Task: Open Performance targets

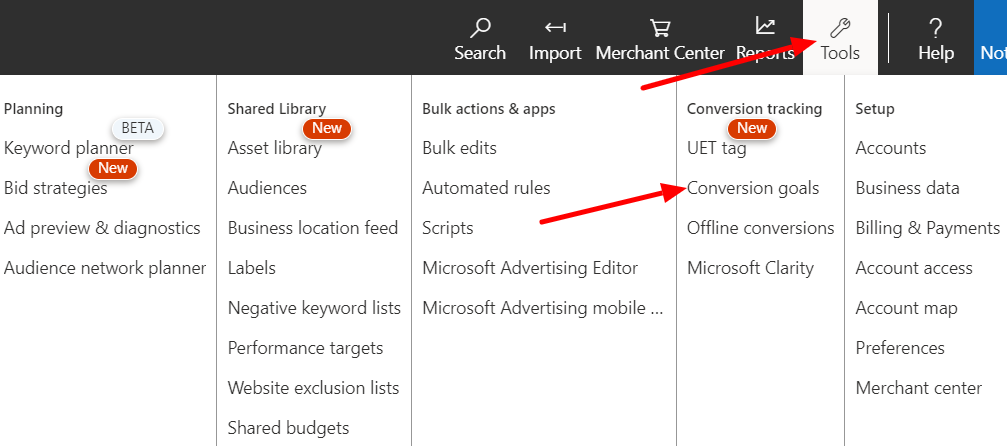Action: 305,348
